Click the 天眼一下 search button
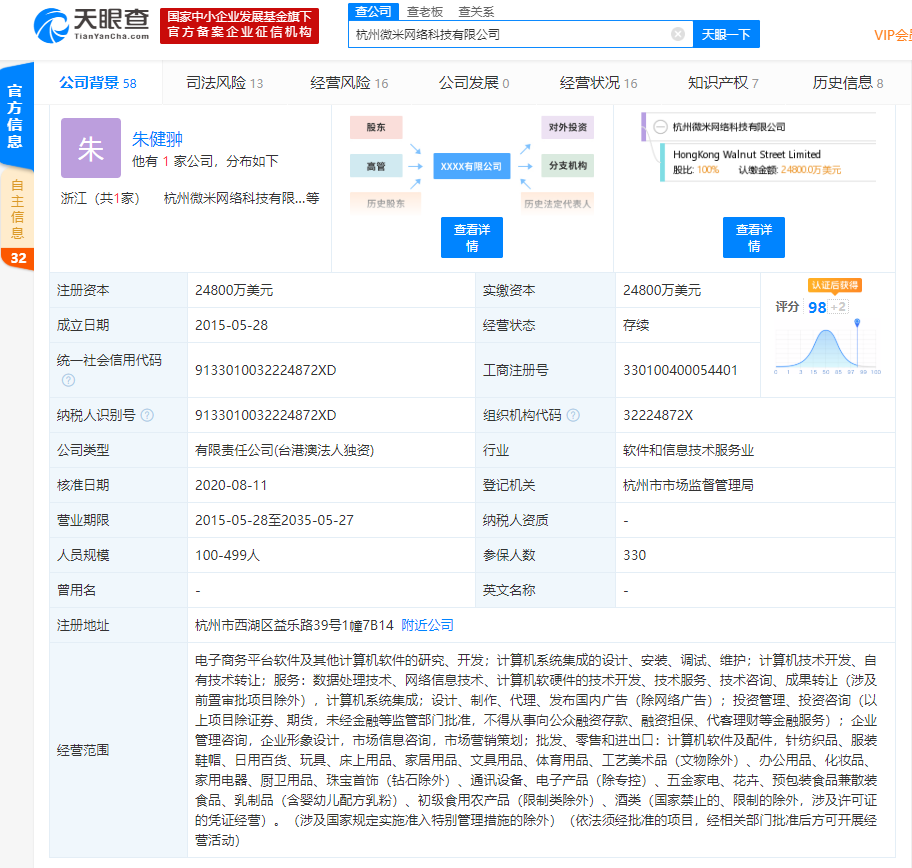 point(726,34)
